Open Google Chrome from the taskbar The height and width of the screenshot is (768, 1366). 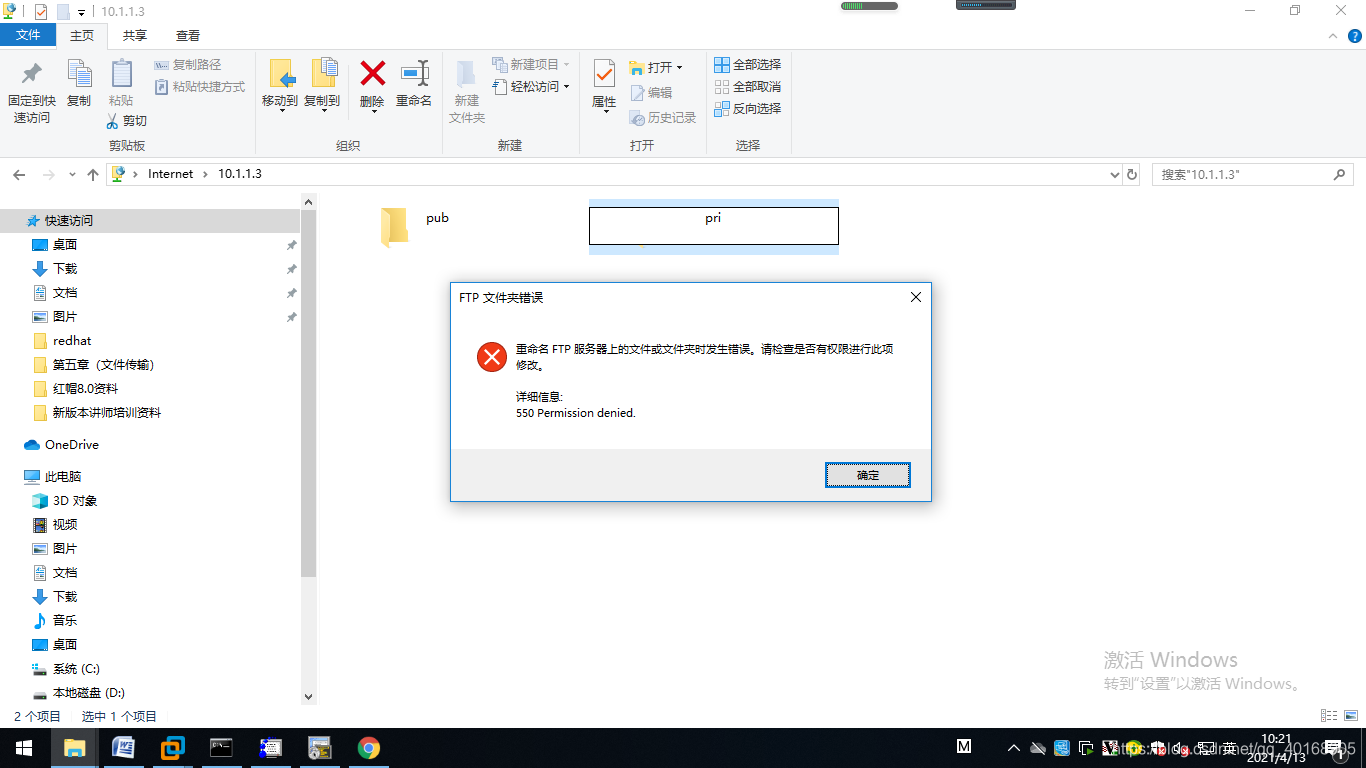pyautogui.click(x=369, y=748)
